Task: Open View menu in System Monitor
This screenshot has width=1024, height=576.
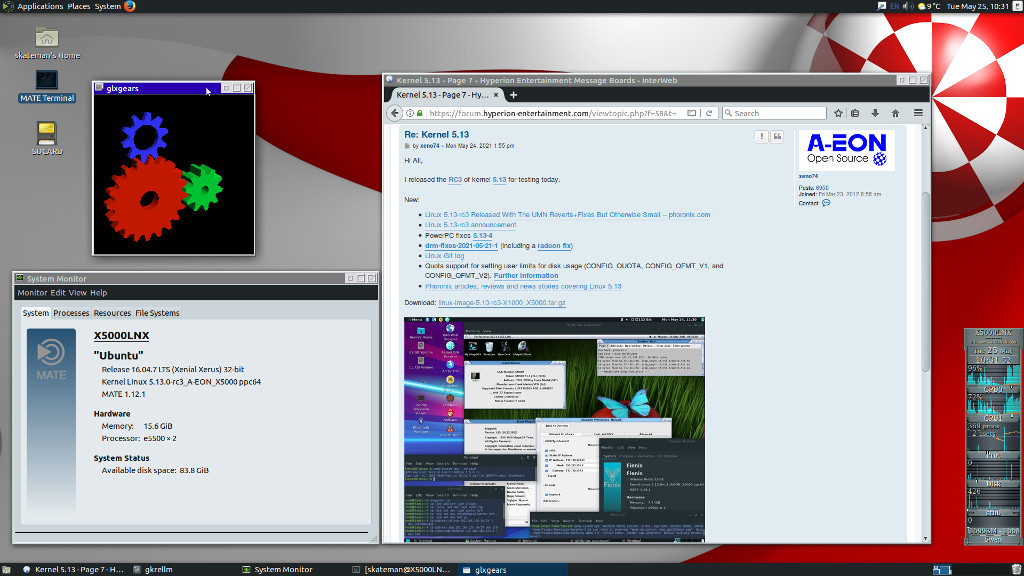Action: (77, 293)
